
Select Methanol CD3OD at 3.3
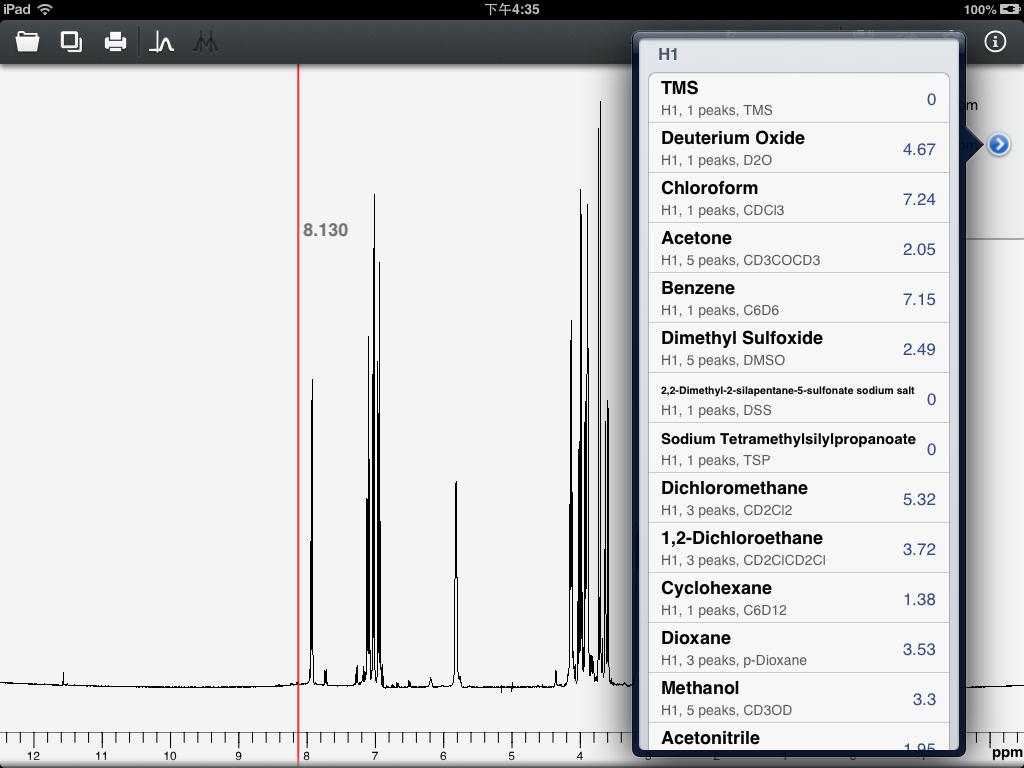[x=798, y=698]
